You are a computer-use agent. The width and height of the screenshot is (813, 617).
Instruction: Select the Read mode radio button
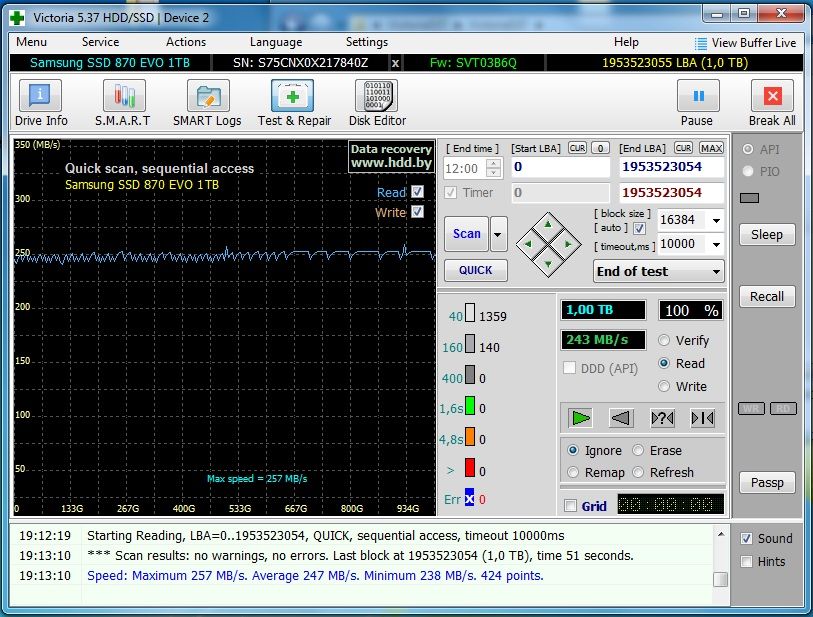(664, 363)
